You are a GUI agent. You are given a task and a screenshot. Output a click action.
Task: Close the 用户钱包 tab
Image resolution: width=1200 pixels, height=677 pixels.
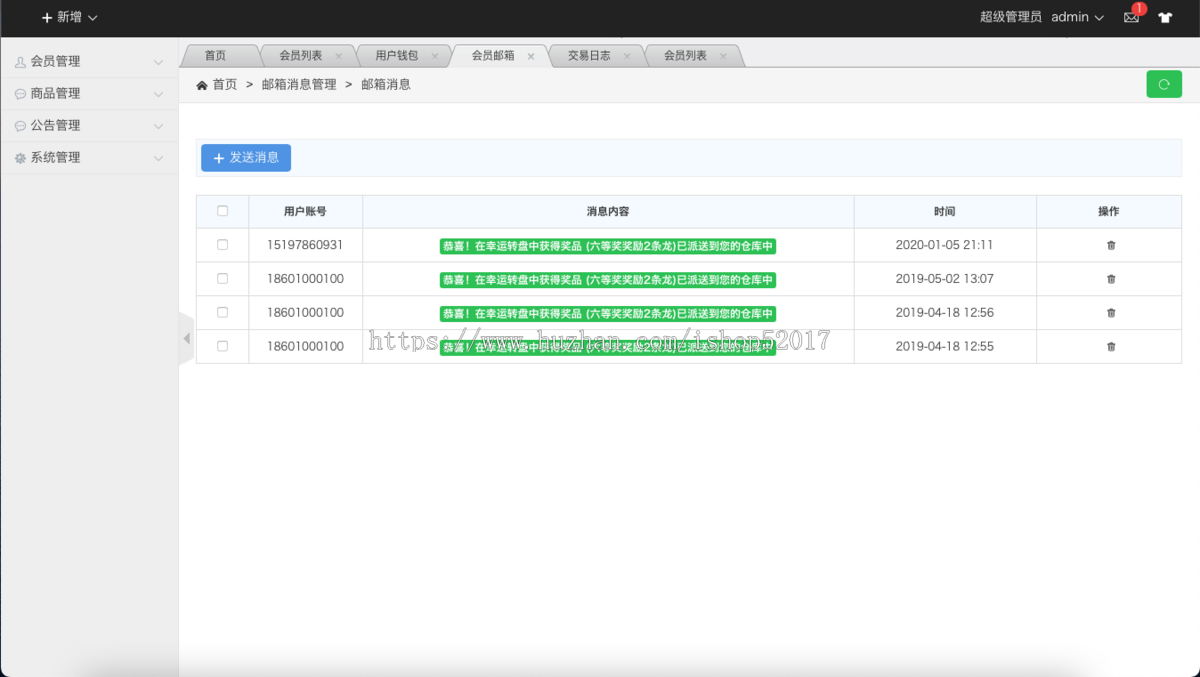point(435,56)
